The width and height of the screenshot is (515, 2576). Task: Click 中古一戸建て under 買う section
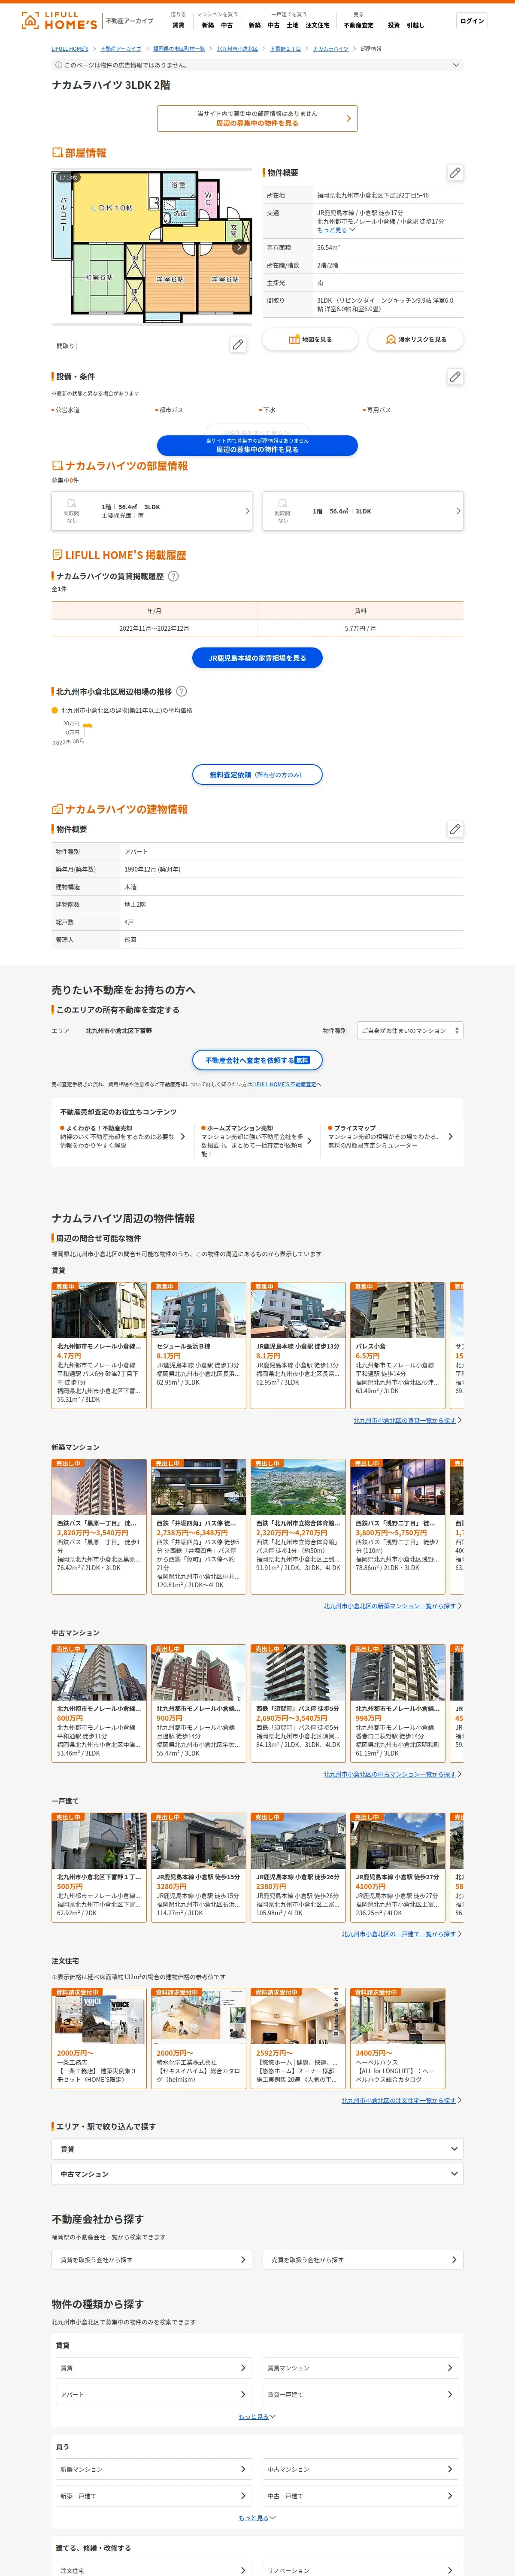point(361,2496)
